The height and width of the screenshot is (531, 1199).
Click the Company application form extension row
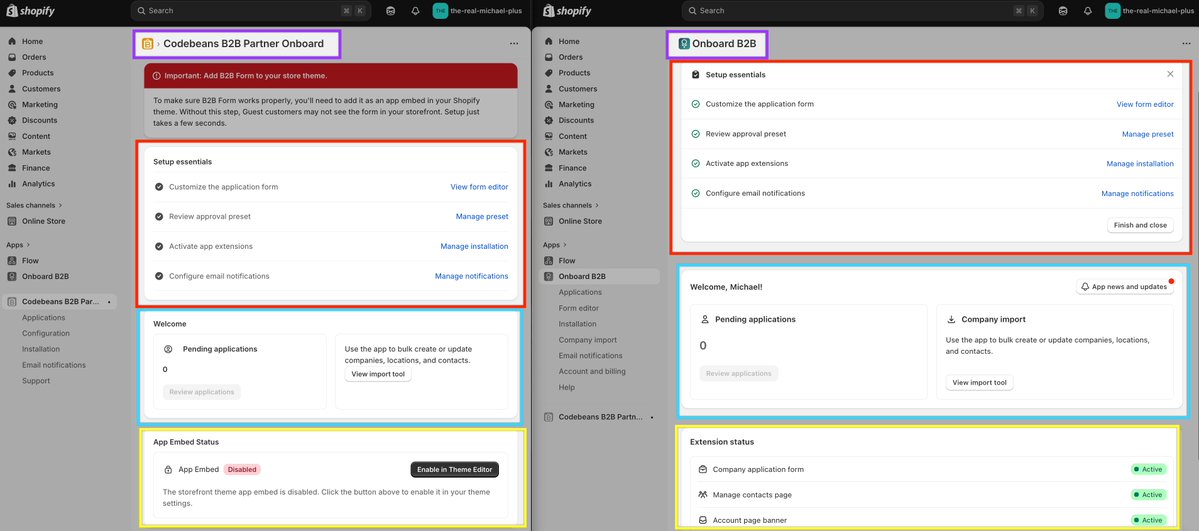[931, 469]
